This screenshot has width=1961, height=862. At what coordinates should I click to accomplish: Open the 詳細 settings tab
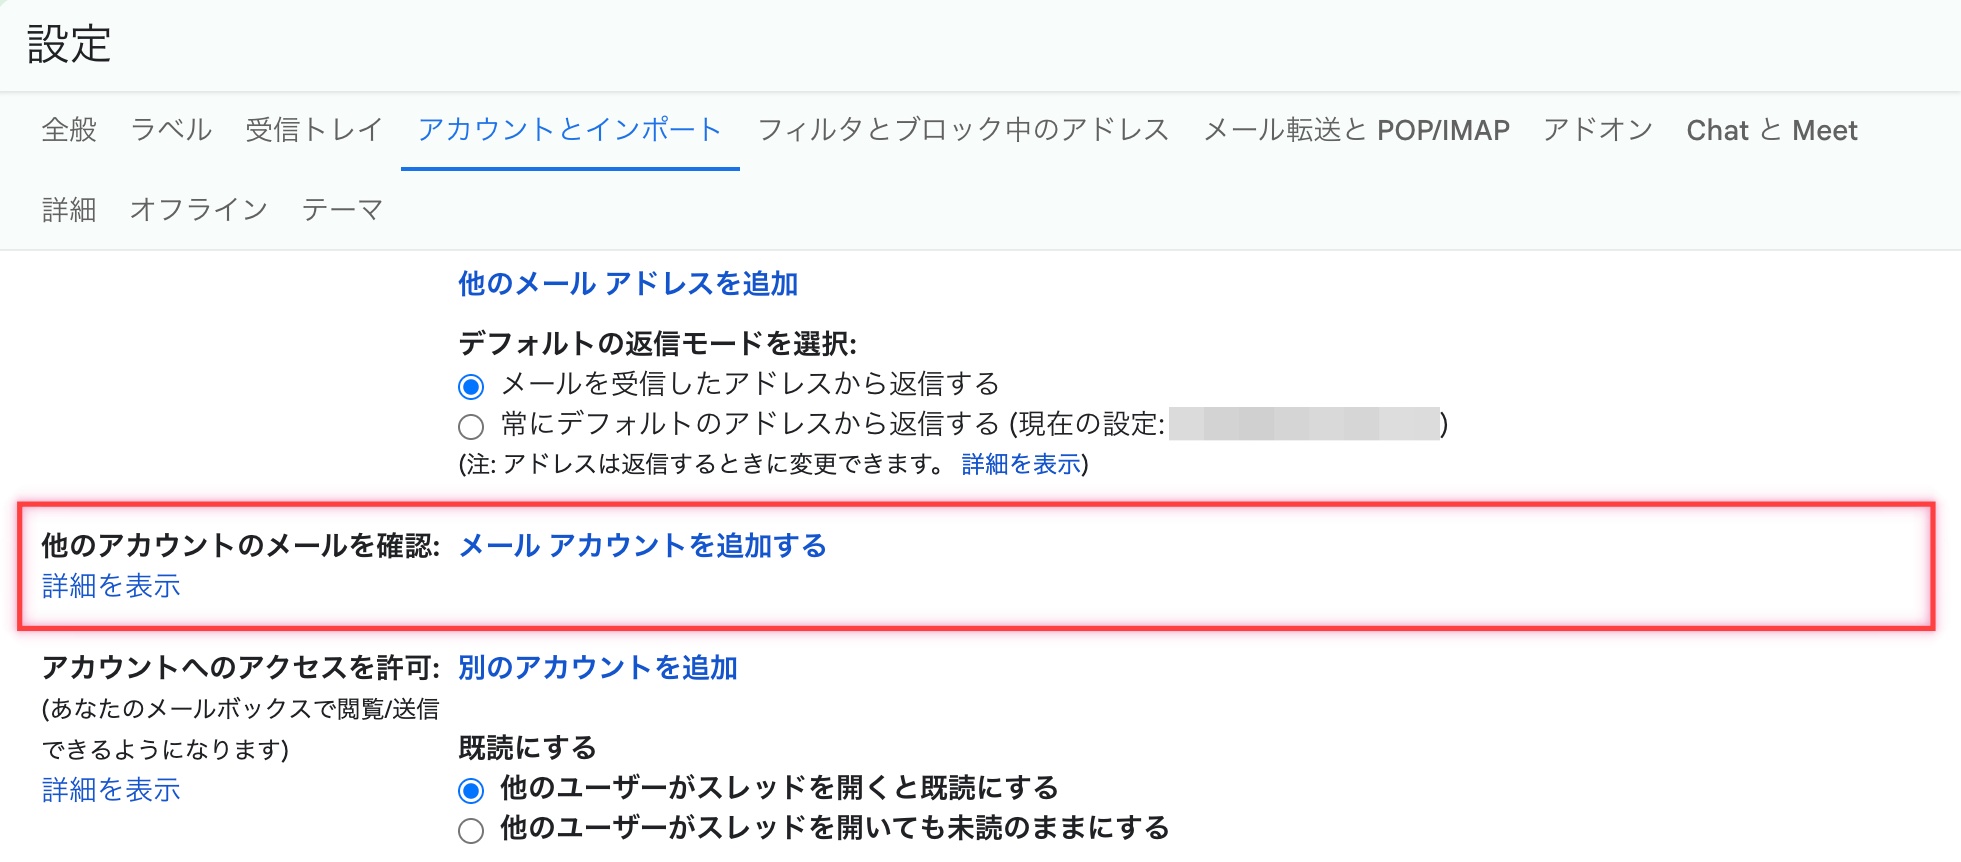click(69, 210)
